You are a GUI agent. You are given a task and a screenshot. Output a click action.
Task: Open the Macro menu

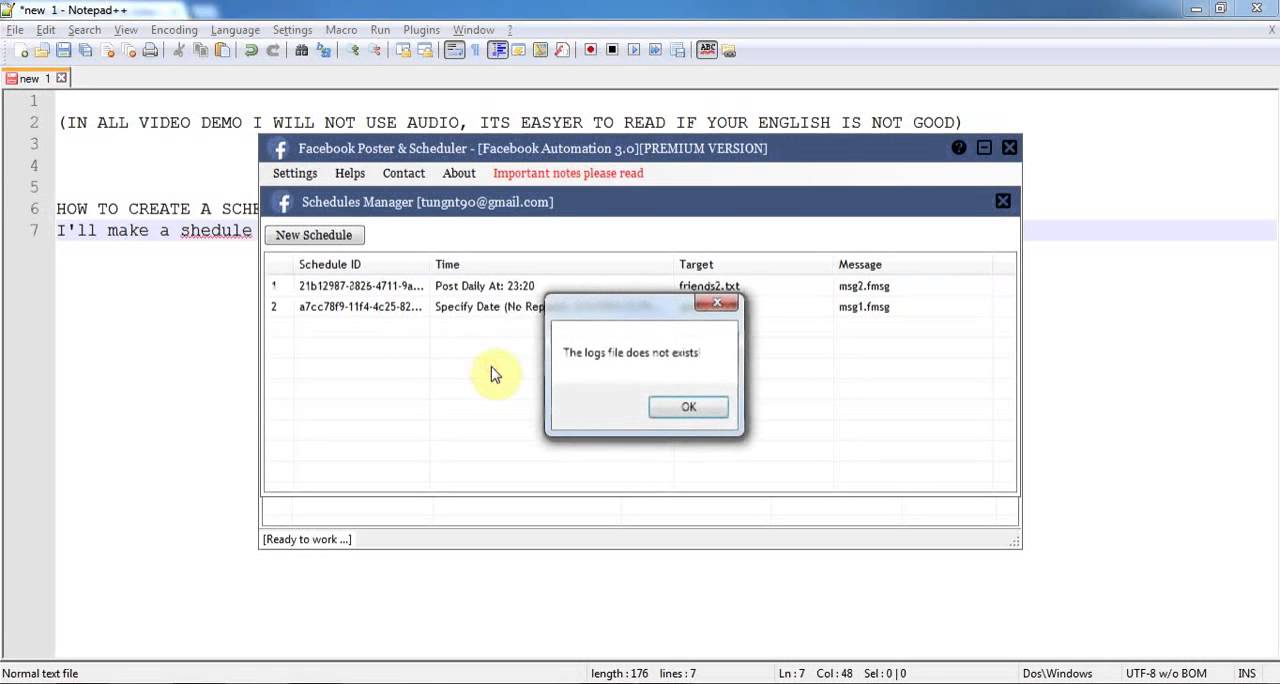pyautogui.click(x=341, y=30)
